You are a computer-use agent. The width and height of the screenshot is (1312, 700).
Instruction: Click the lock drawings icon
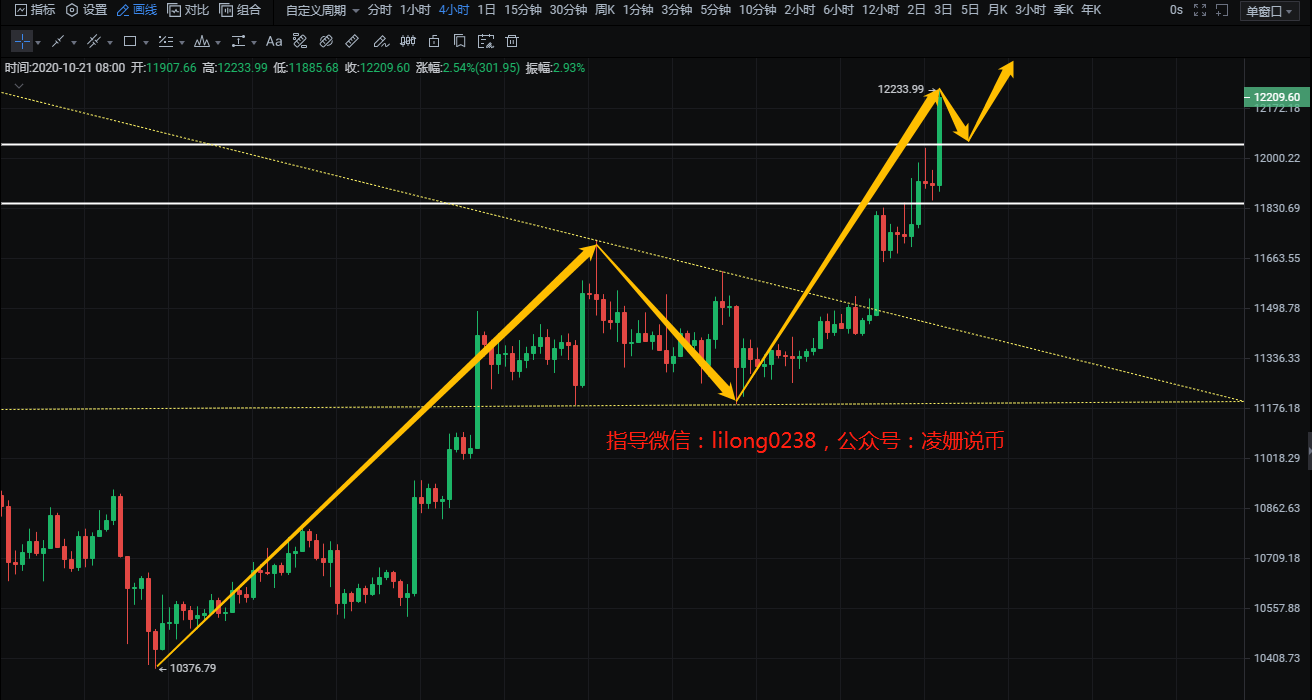[433, 42]
